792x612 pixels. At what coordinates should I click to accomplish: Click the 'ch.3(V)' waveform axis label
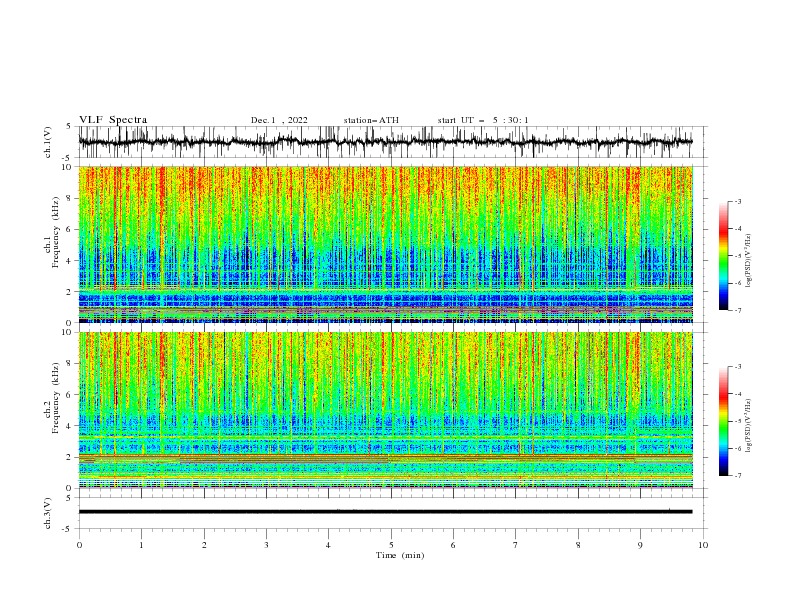pyautogui.click(x=47, y=513)
